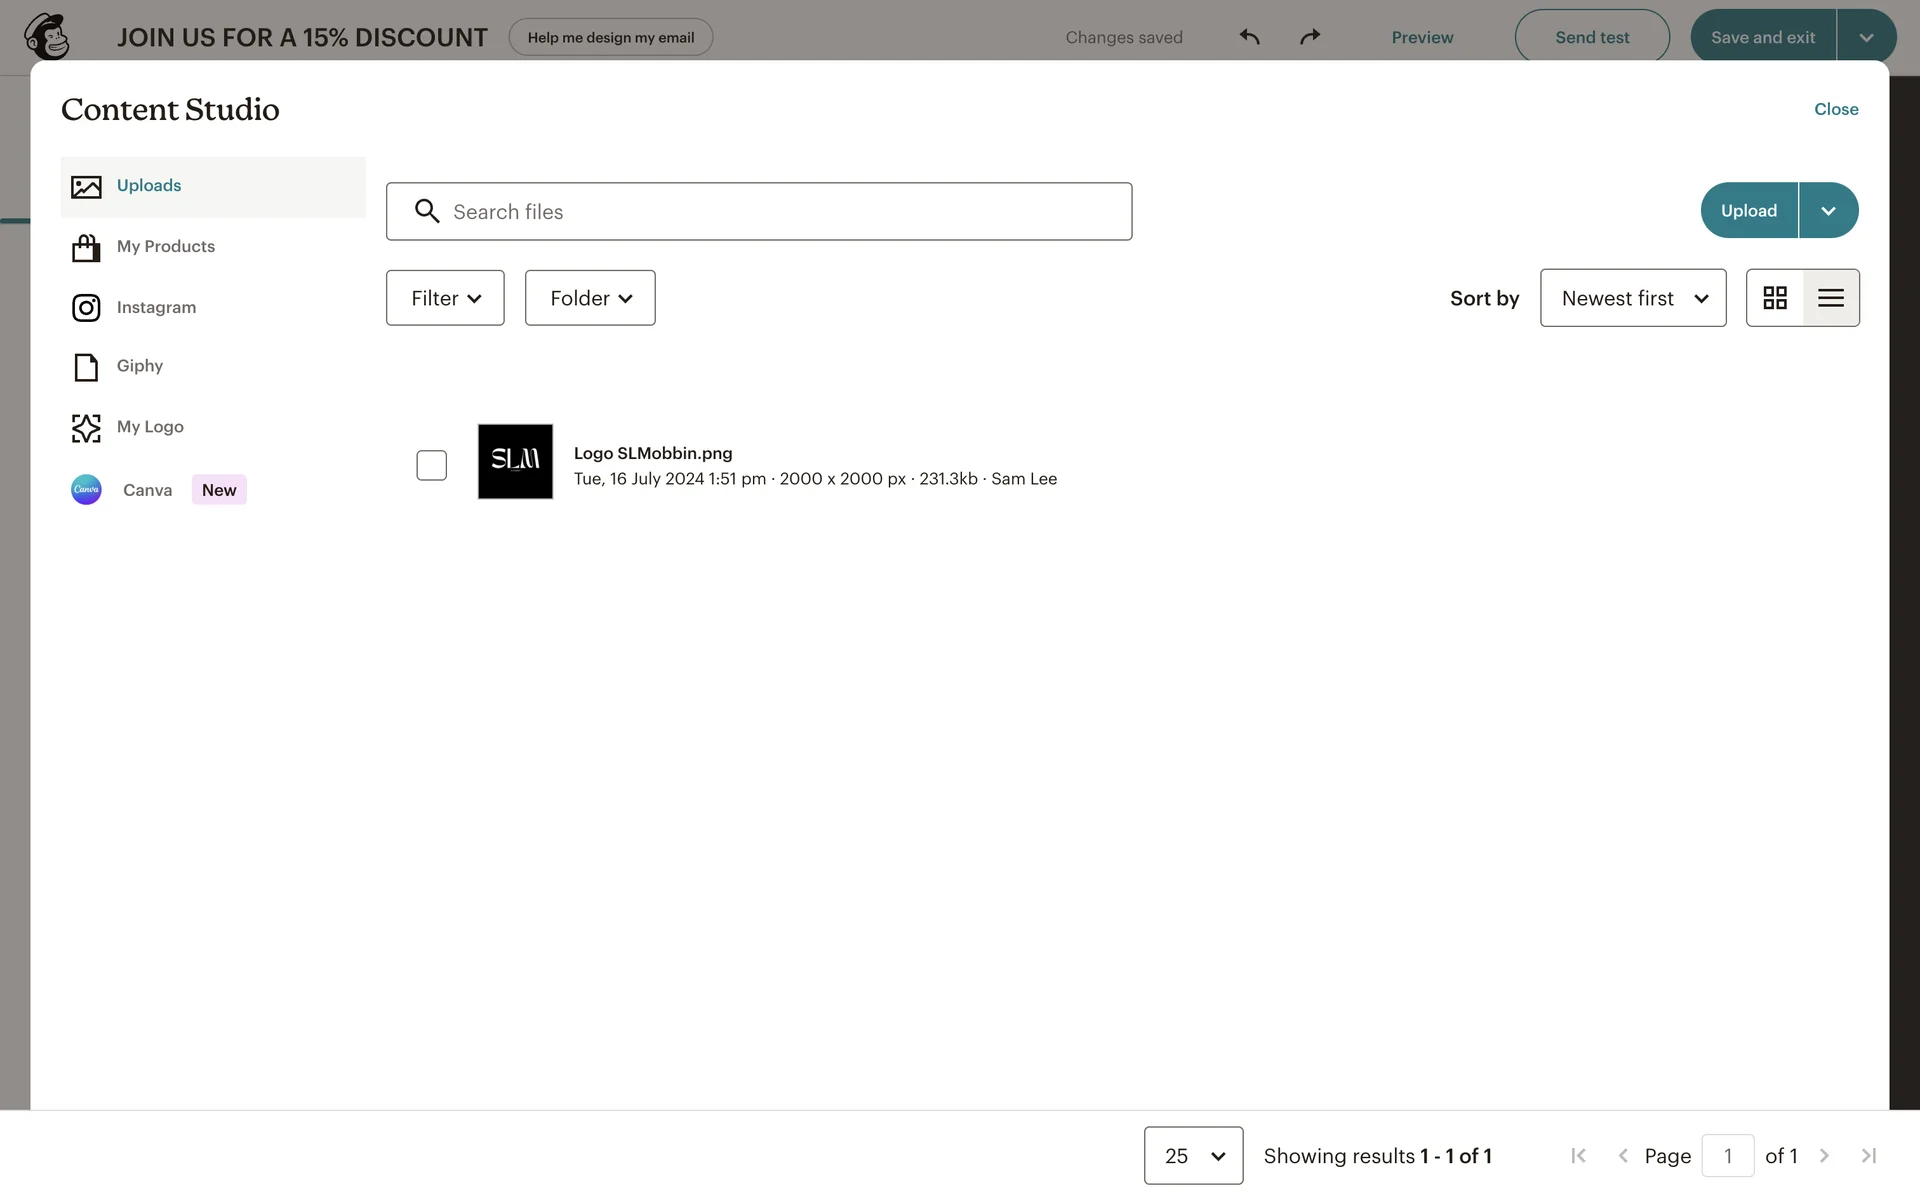Viewport: 1920px width, 1200px height.
Task: Click the Mailchimp Freddie logo icon
Action: pyautogui.click(x=46, y=37)
